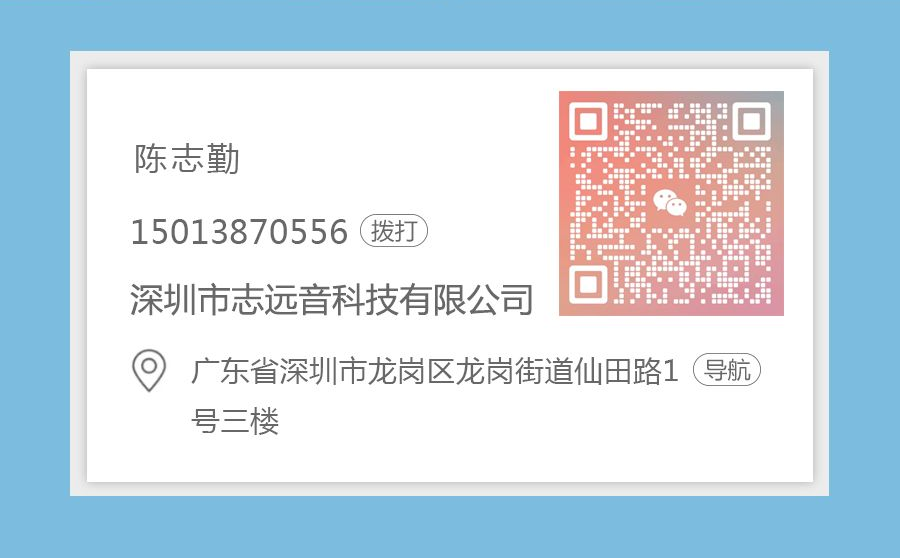
Task: Select the top-right QR finder square
Action: coord(752,121)
